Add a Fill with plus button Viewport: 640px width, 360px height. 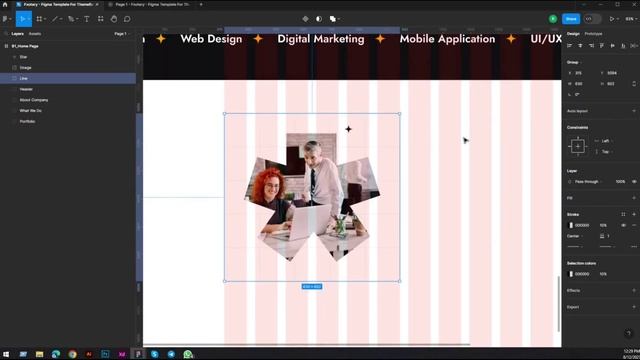pyautogui.click(x=634, y=198)
